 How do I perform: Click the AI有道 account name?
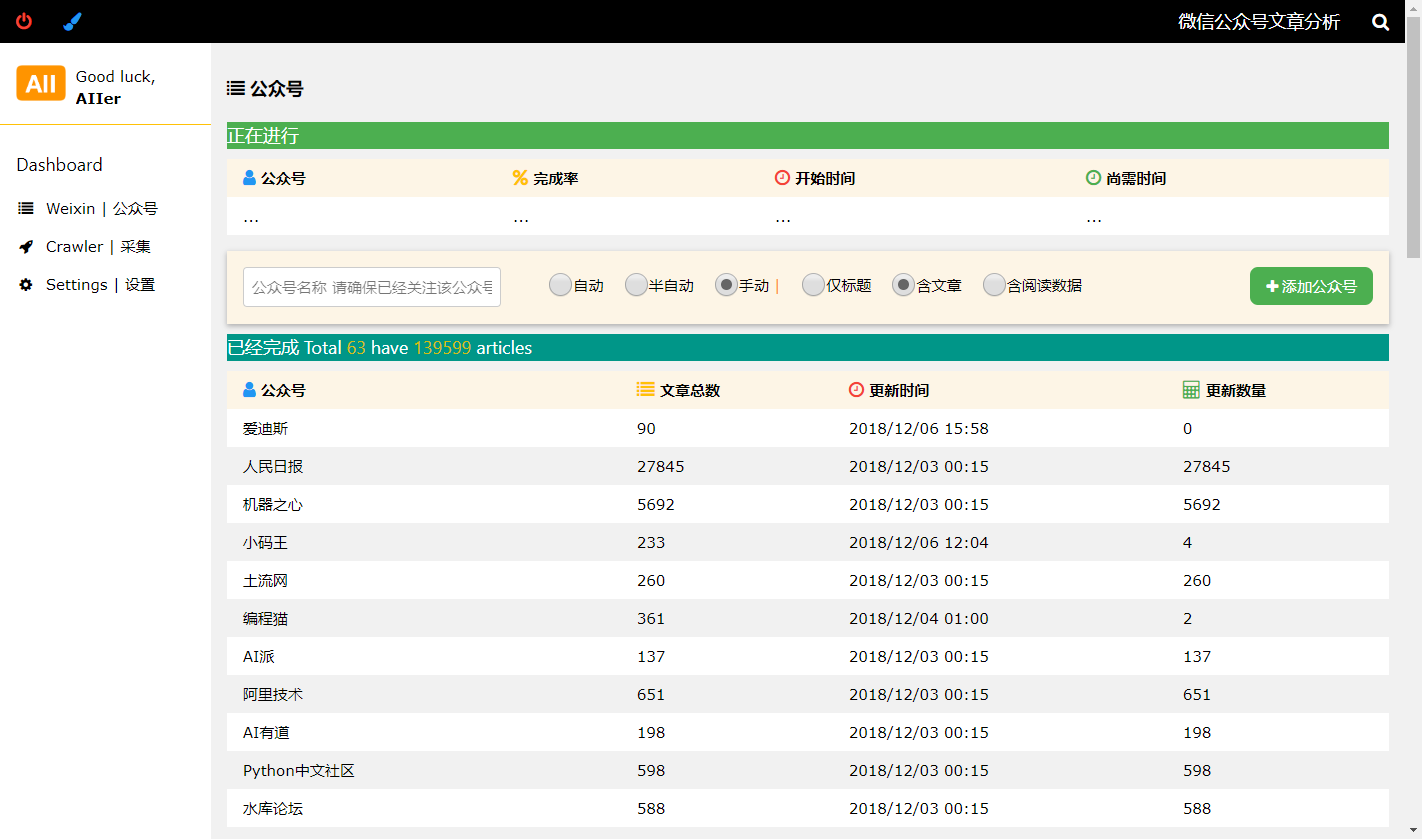pos(266,732)
